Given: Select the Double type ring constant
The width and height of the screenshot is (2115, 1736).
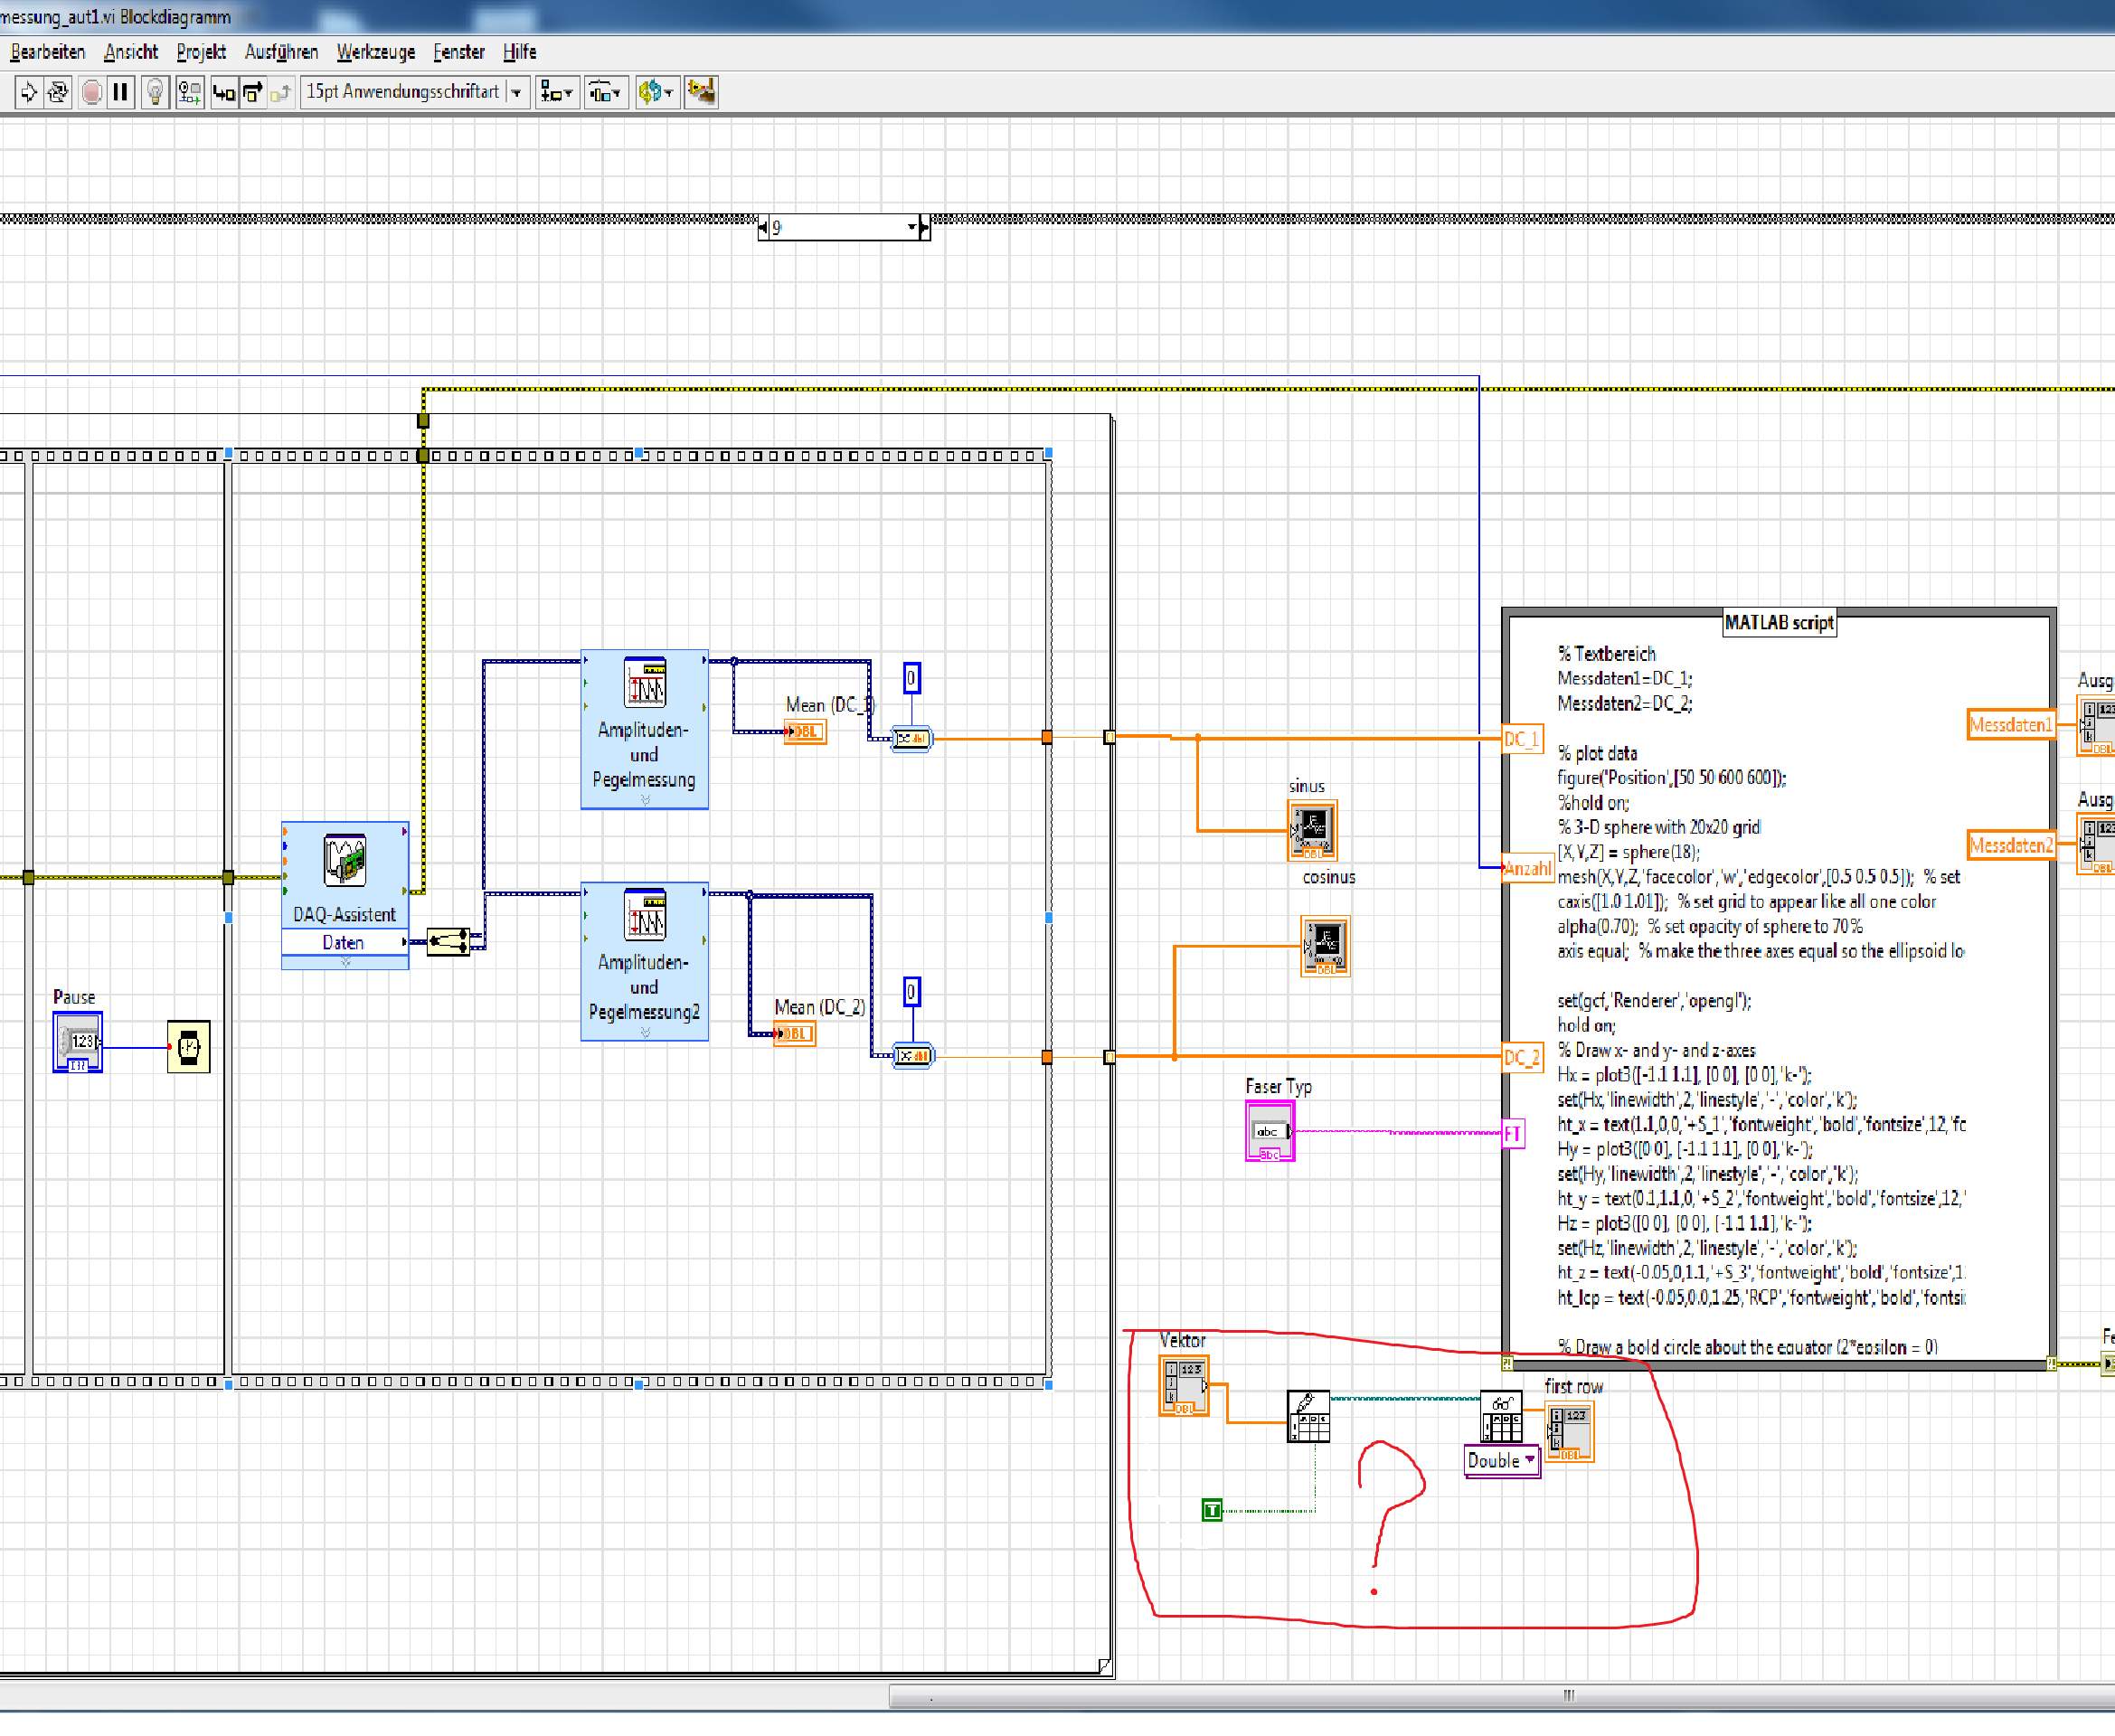Looking at the screenshot, I should tap(1499, 1461).
